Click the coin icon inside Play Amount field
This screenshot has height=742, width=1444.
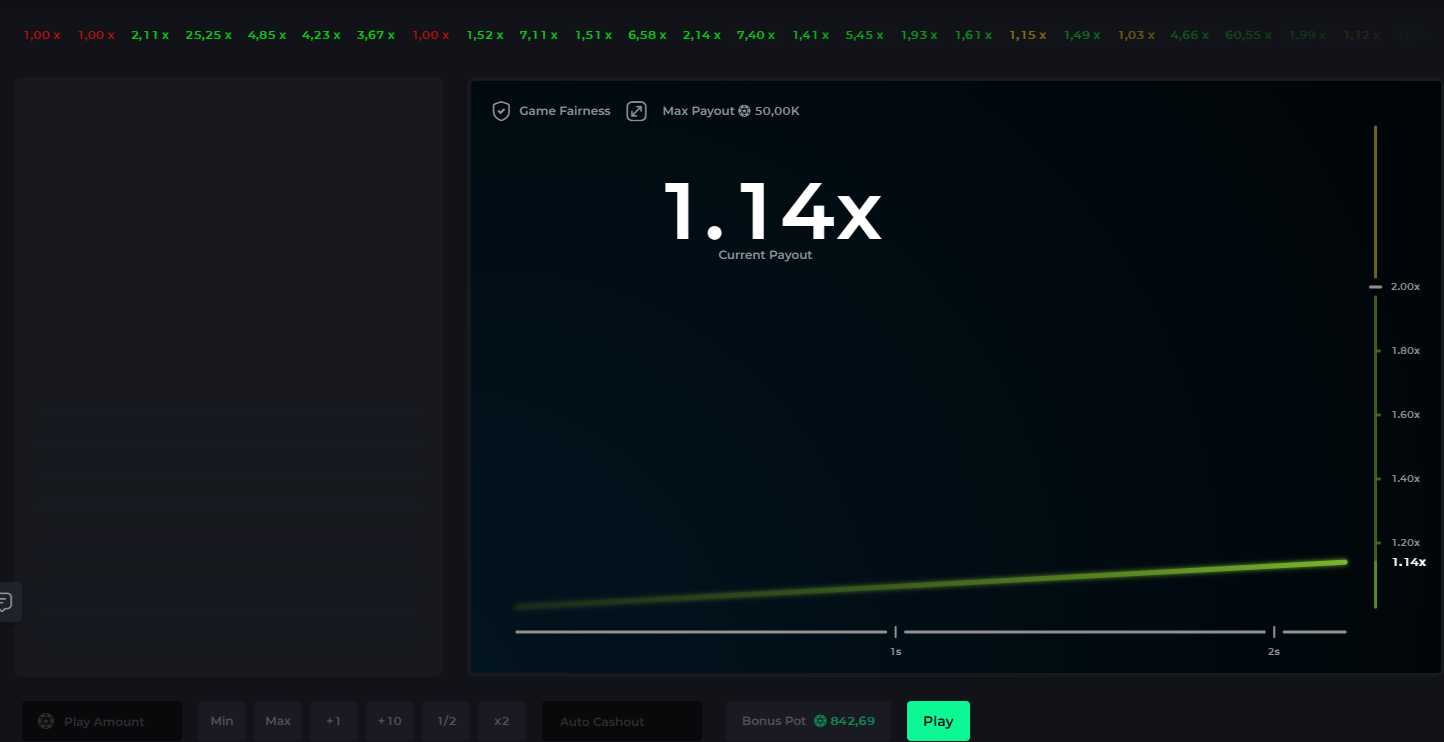click(x=45, y=721)
